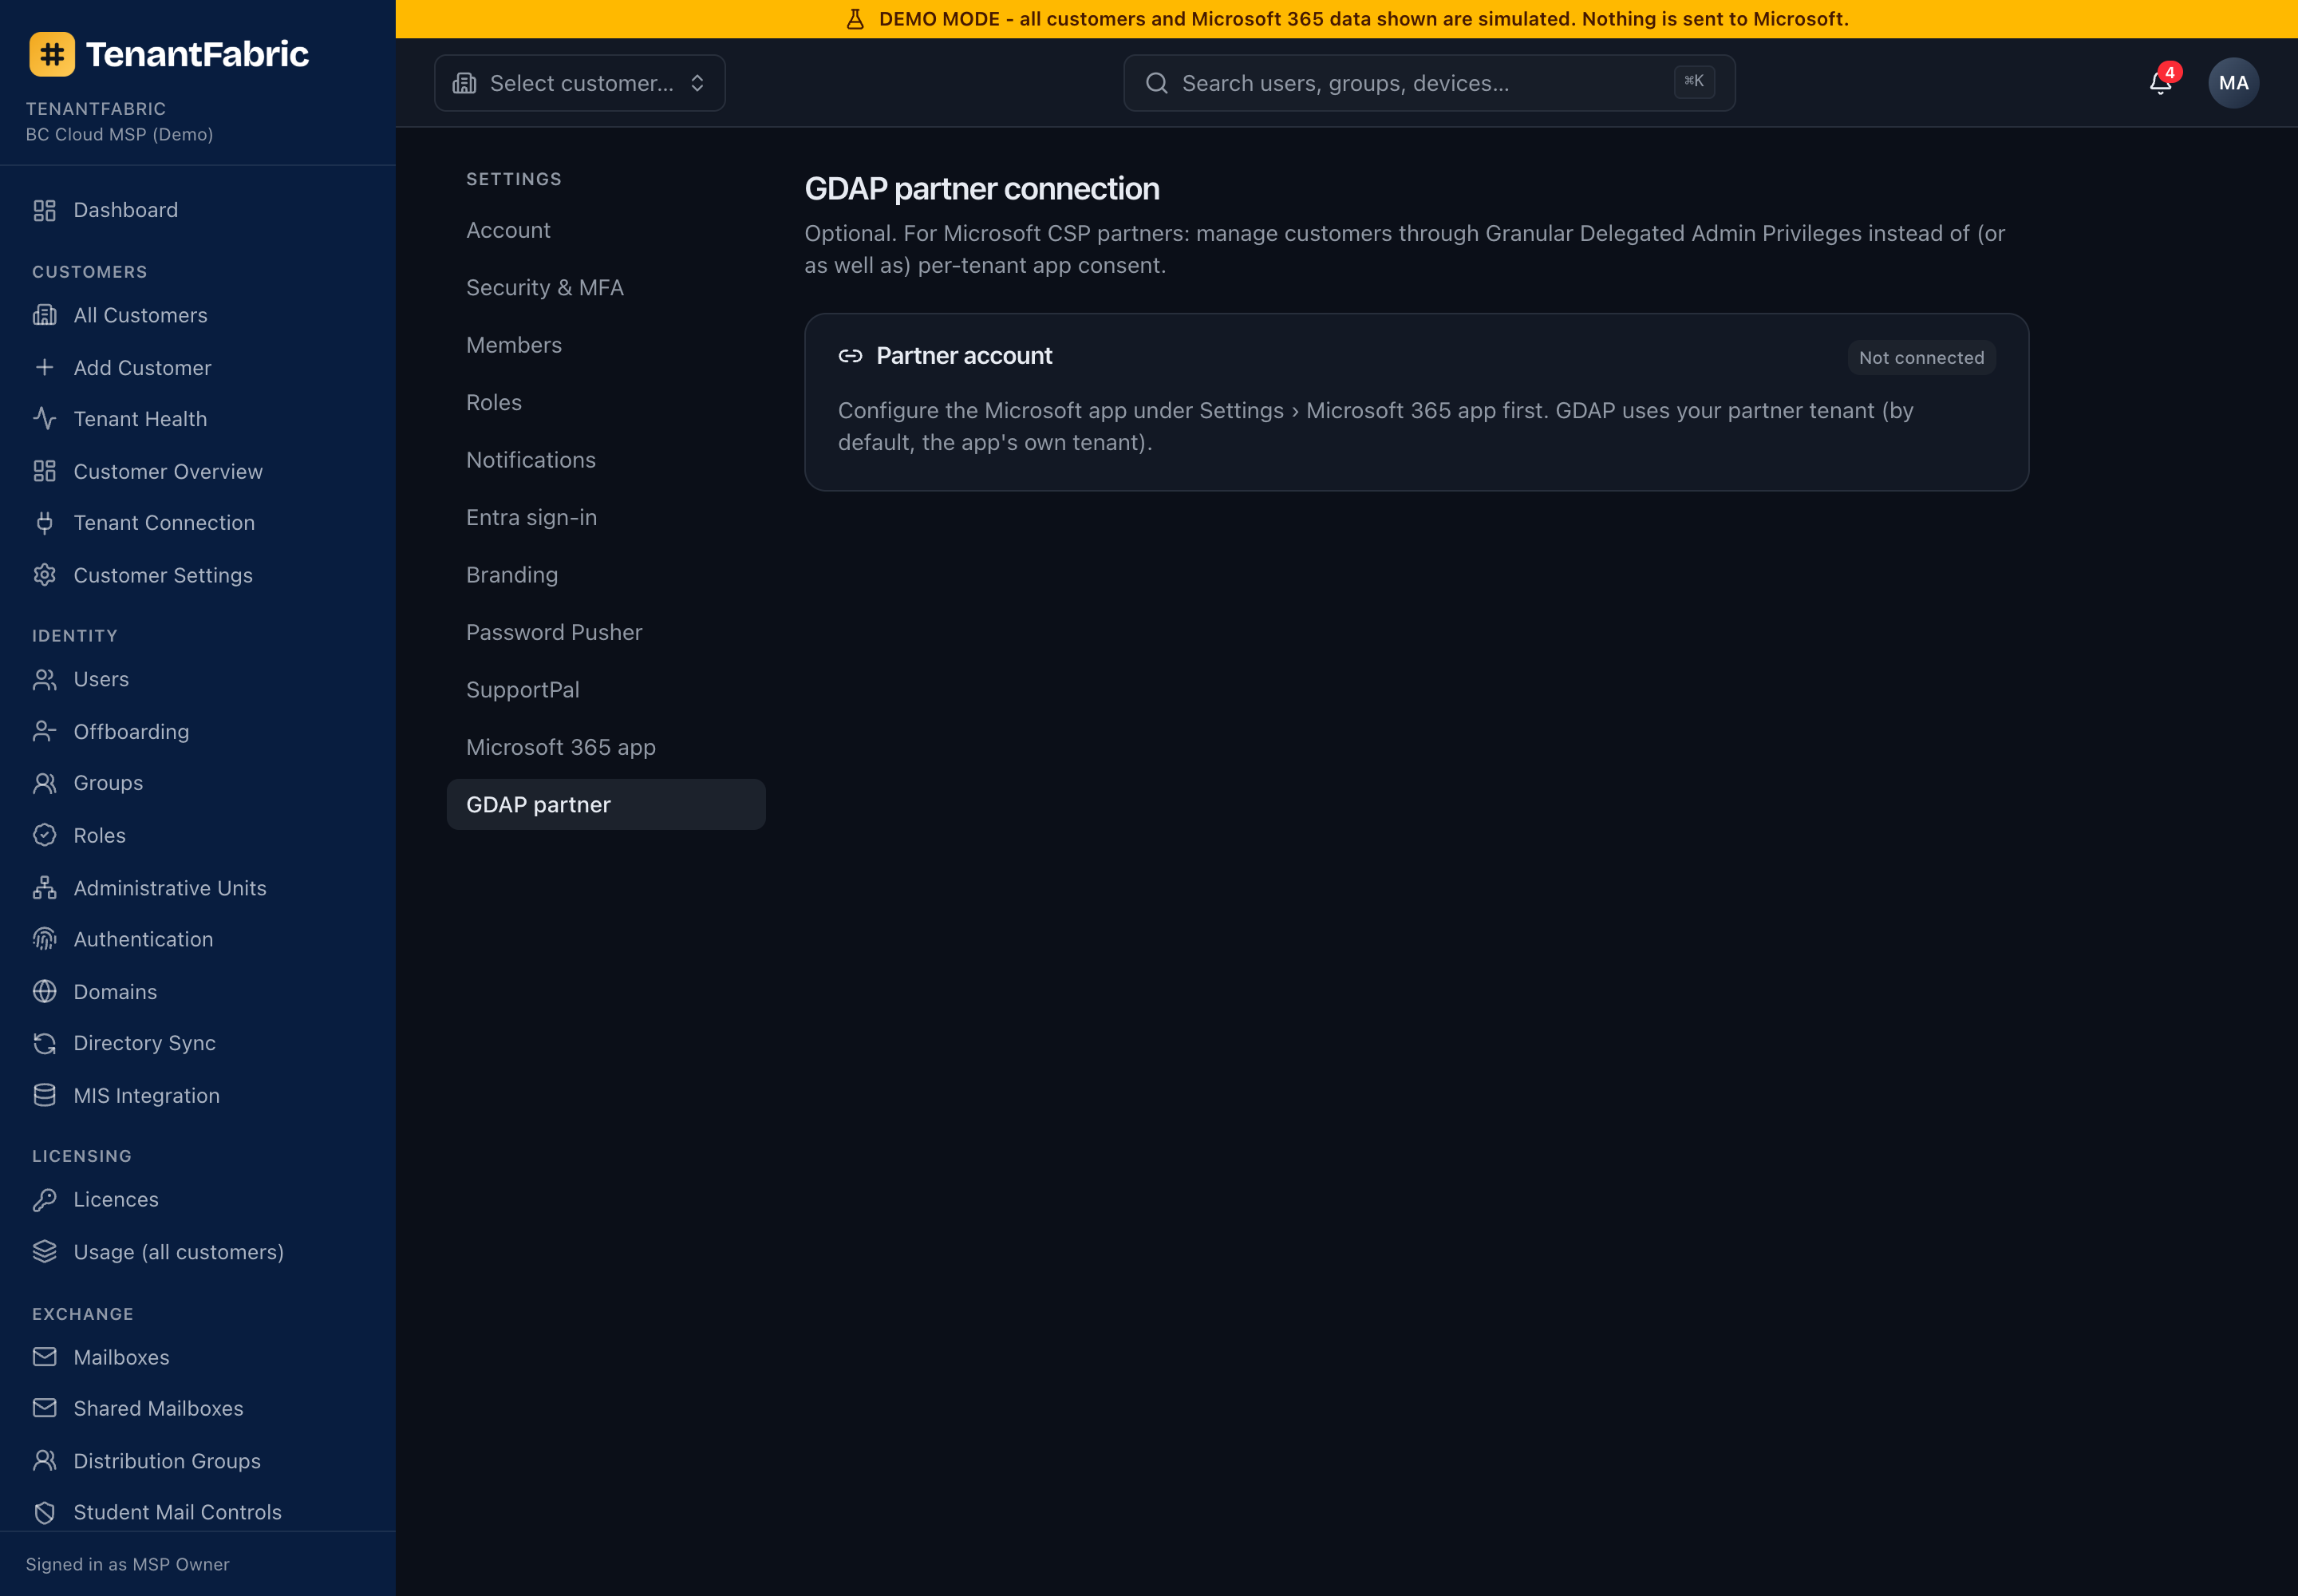The height and width of the screenshot is (1596, 2298).
Task: Focus the search users, groups, devices field
Action: pyautogui.click(x=1429, y=83)
